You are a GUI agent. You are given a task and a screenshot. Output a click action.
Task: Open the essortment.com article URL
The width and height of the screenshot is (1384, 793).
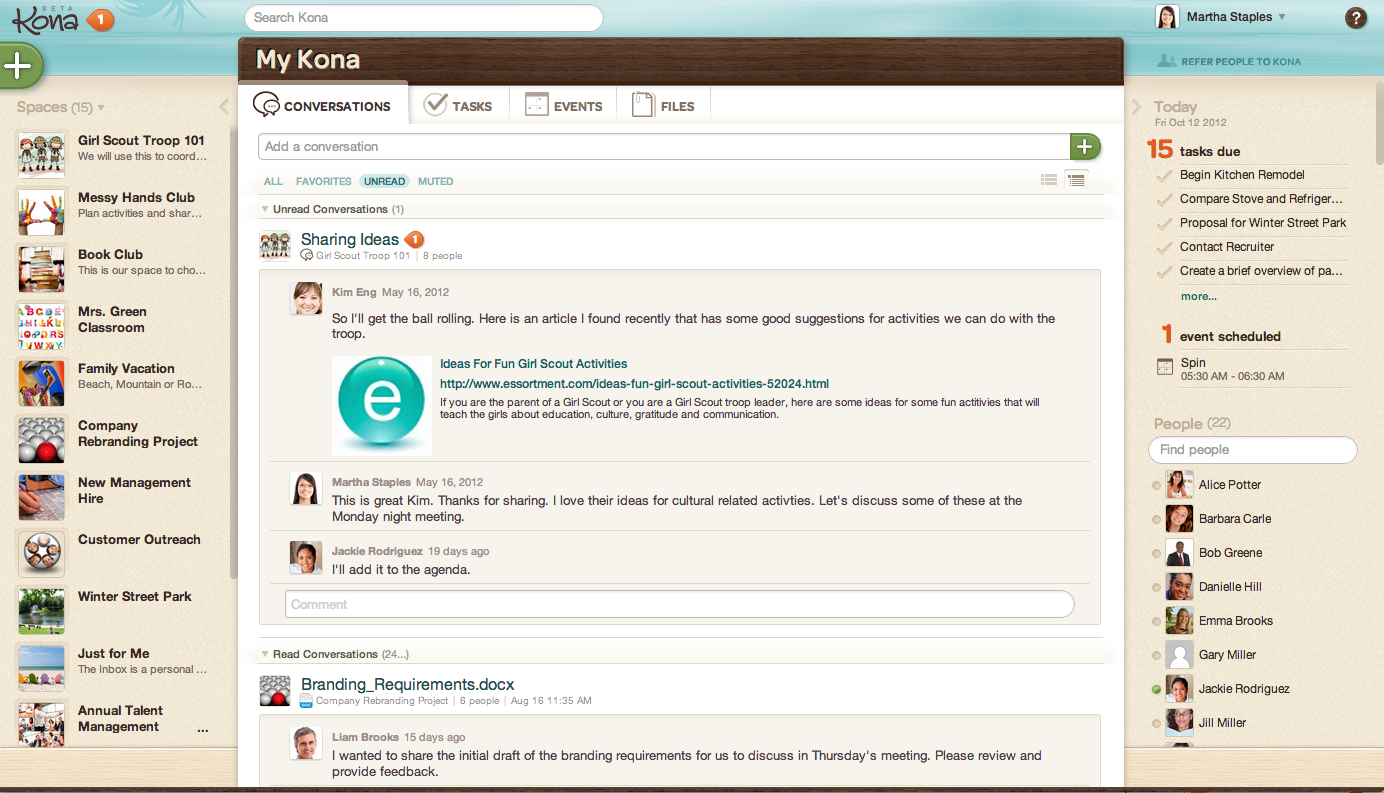634,384
